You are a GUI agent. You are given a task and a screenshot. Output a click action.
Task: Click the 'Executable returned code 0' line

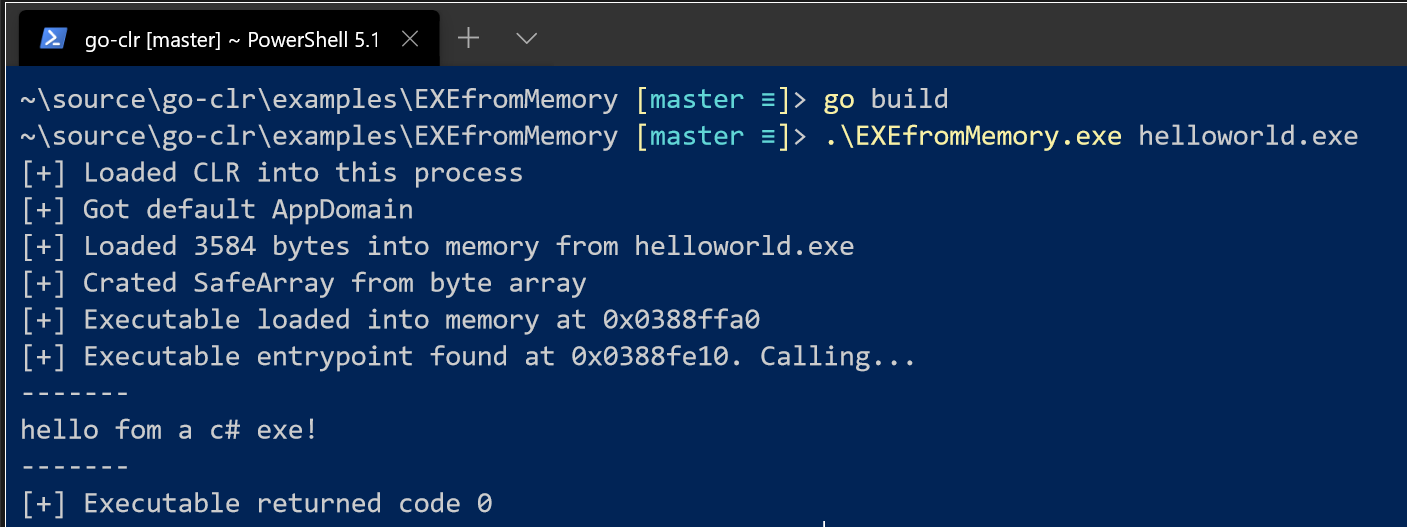point(287,503)
